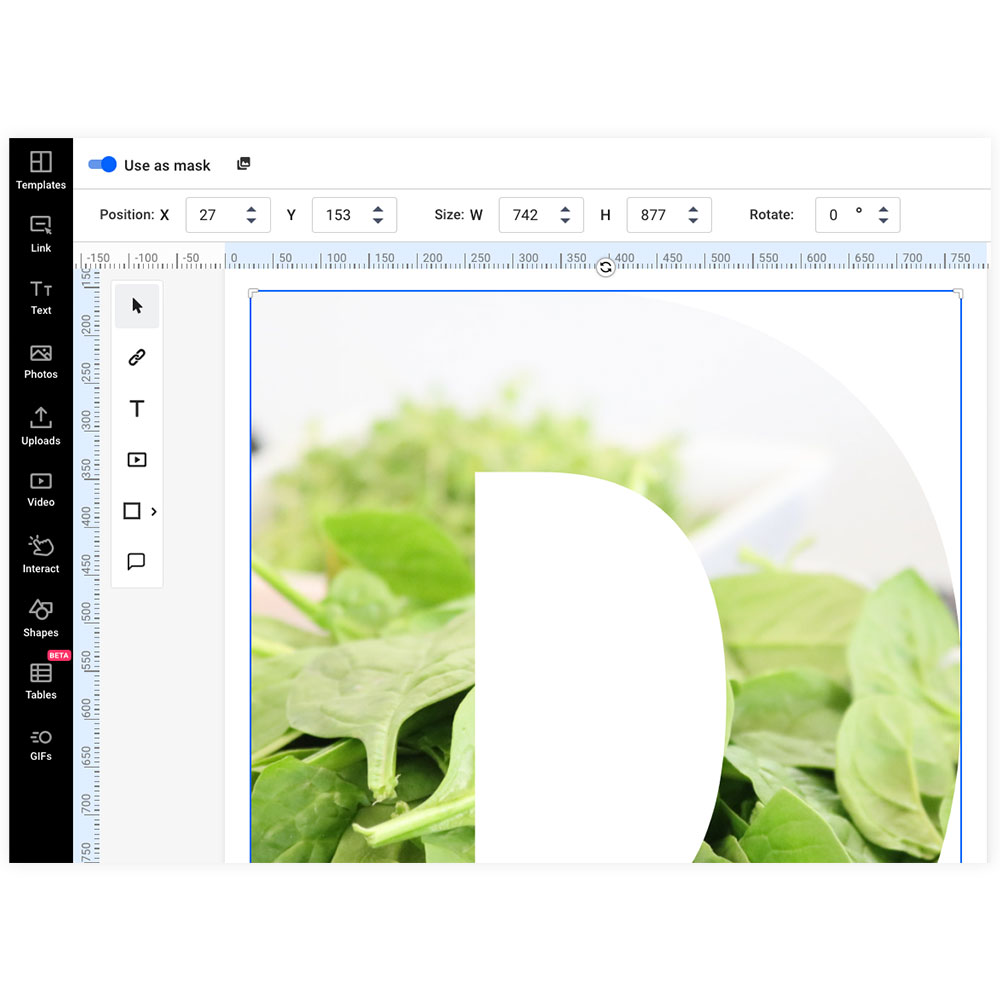Click the hyperlink tool in canvas toolbar

pos(136,357)
